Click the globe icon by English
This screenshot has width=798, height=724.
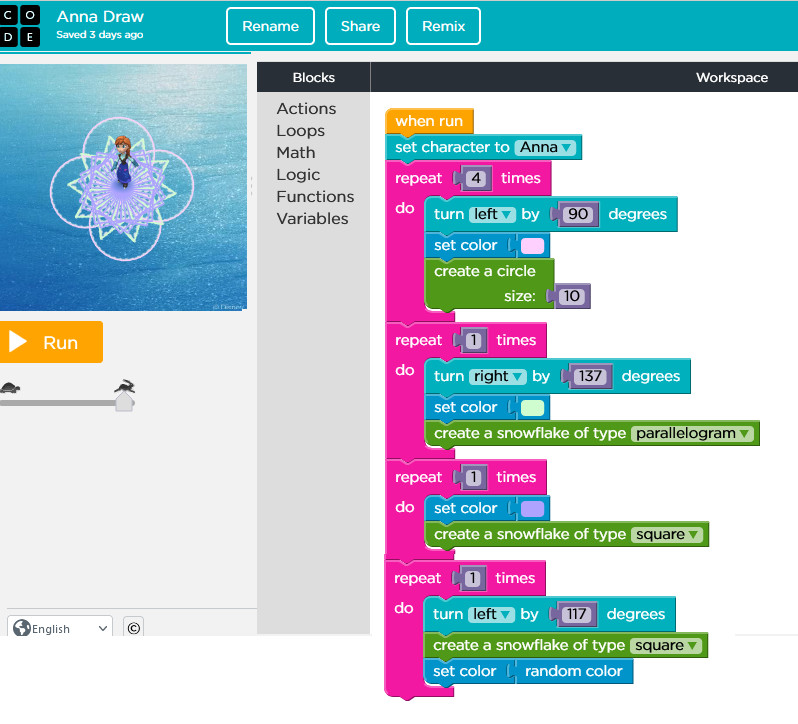click(22, 628)
